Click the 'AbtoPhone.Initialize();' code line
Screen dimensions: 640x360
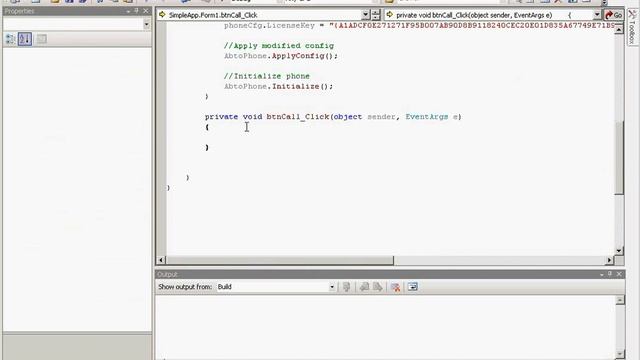(x=278, y=86)
